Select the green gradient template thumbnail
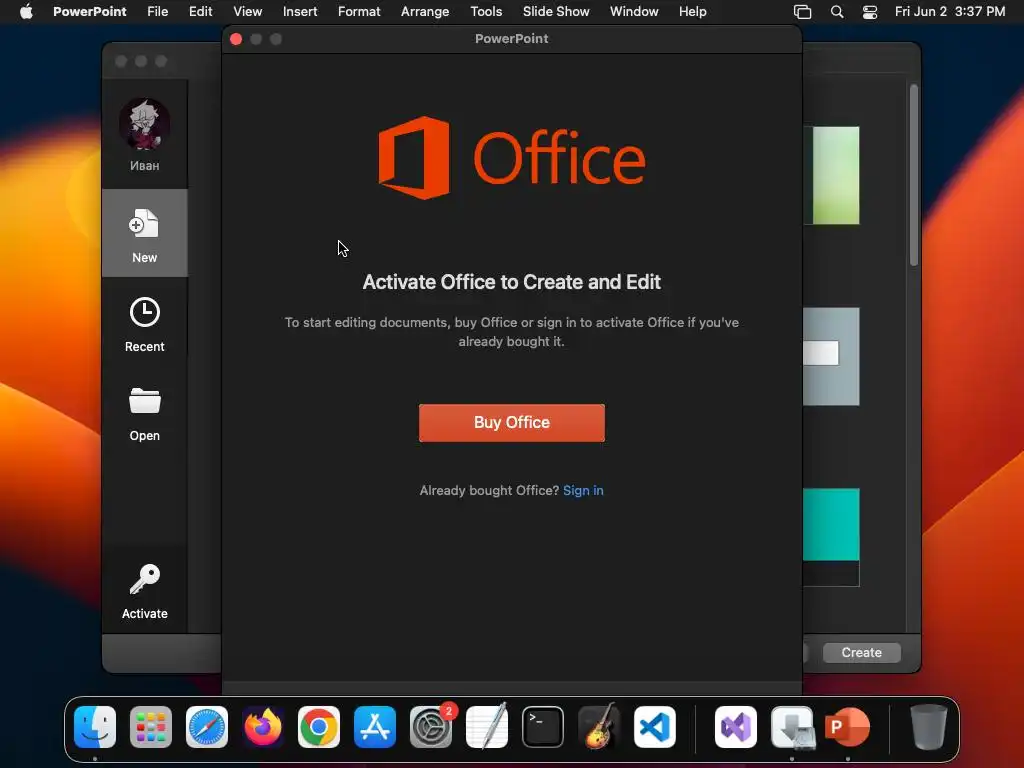The height and width of the screenshot is (768, 1024). click(831, 176)
